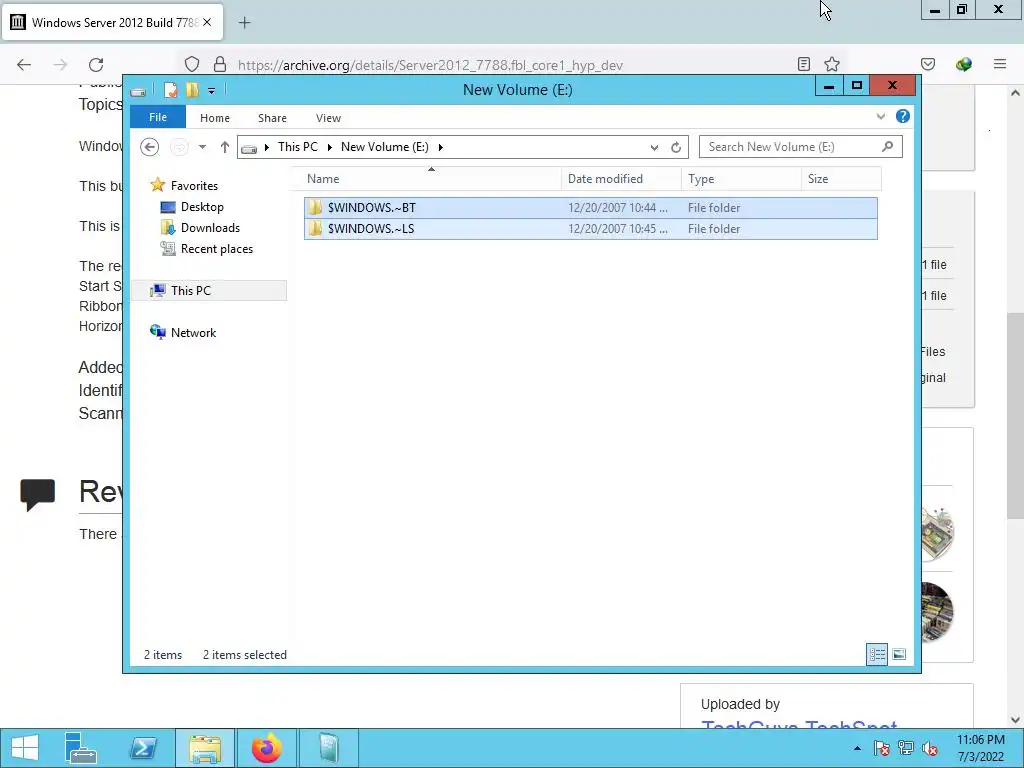This screenshot has height=768, width=1024.
Task: Click the drive icon in Explorer title bar
Action: coord(138,91)
